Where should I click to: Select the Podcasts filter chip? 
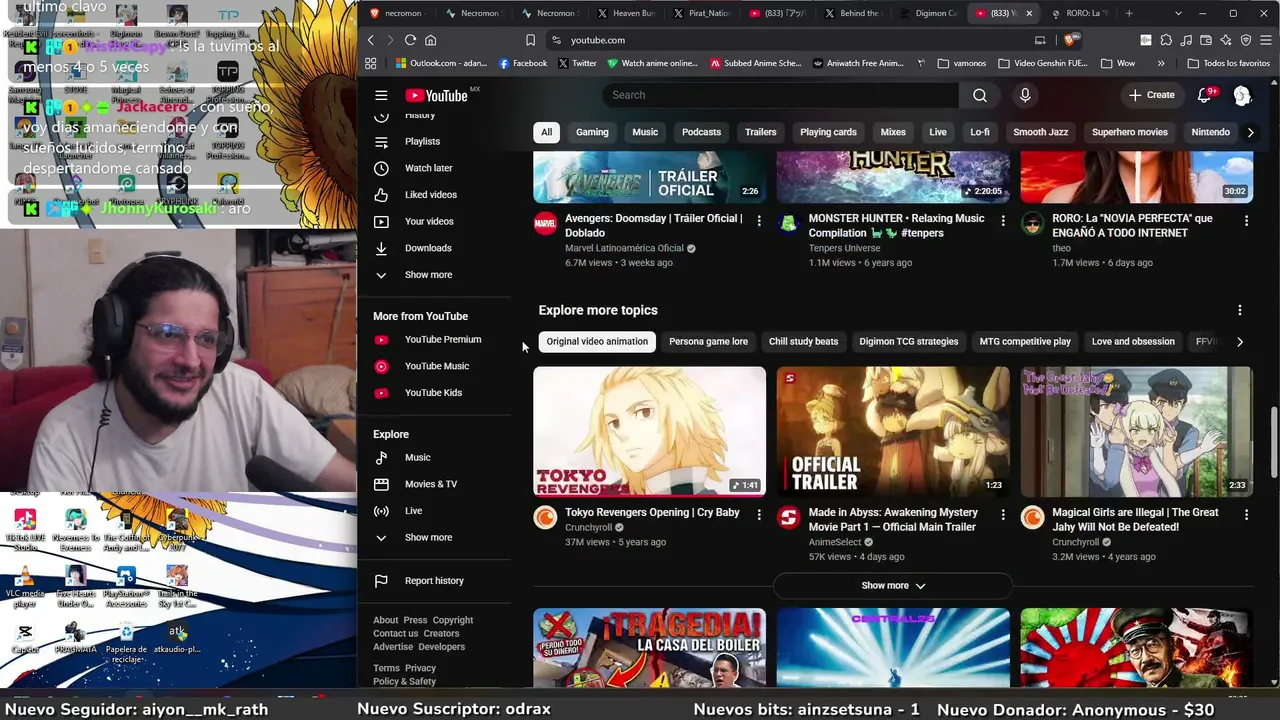pos(701,132)
